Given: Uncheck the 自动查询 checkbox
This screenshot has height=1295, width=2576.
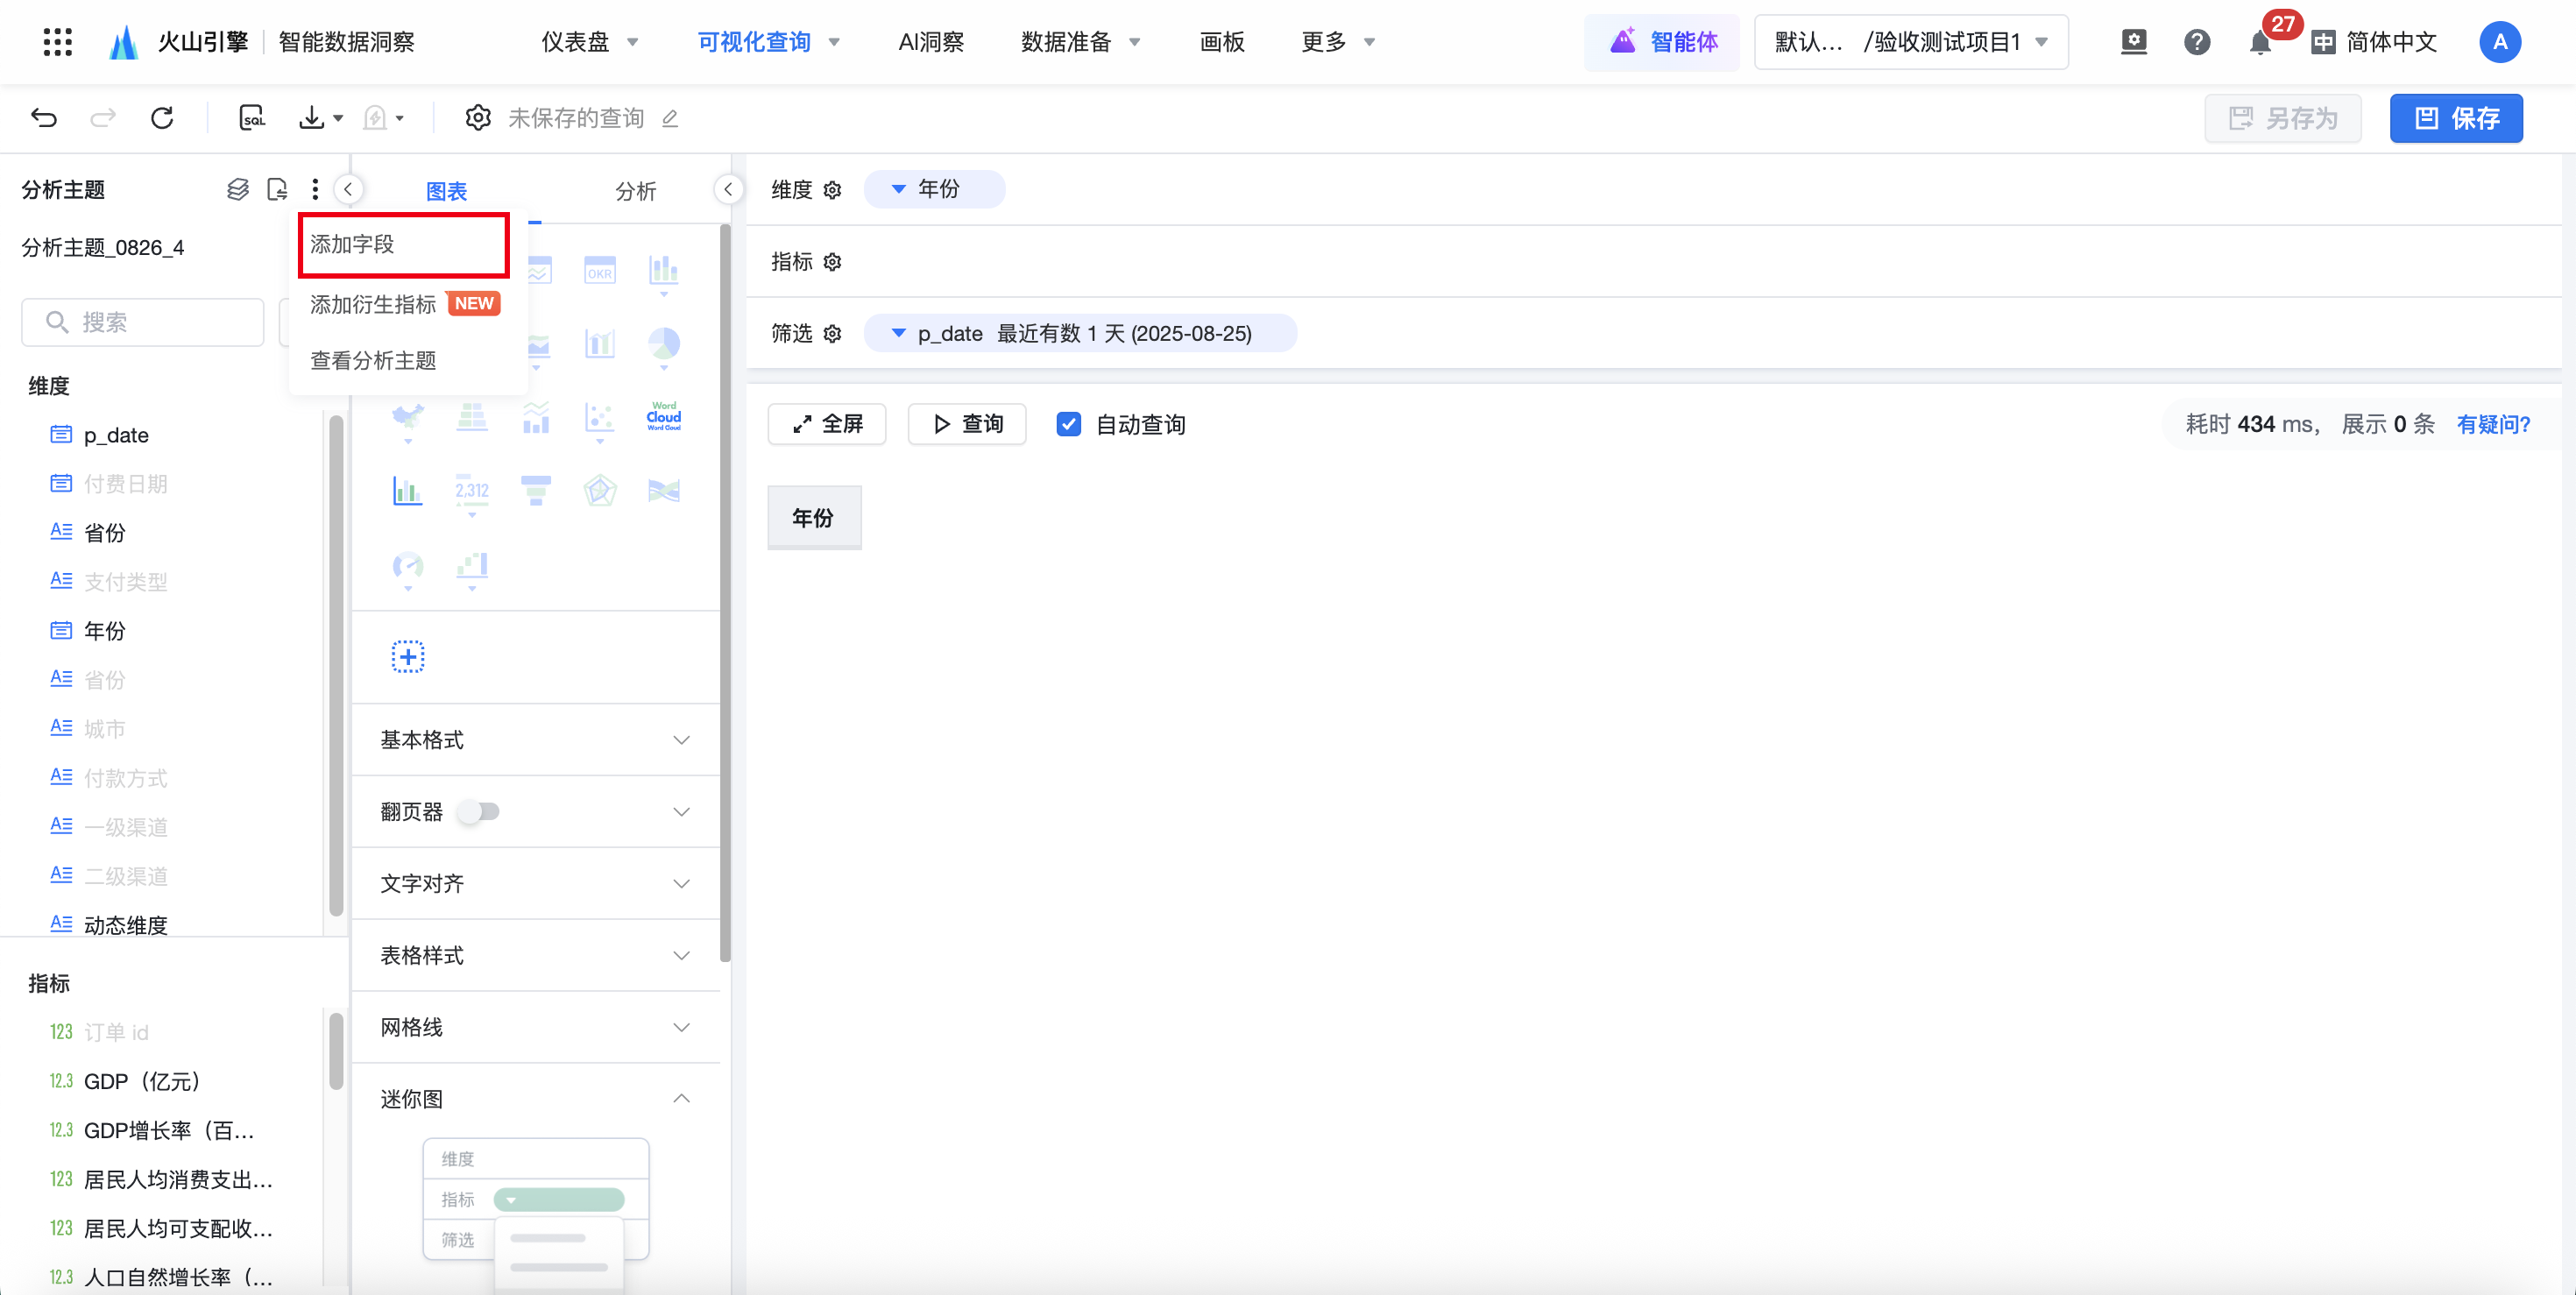Looking at the screenshot, I should tap(1068, 424).
